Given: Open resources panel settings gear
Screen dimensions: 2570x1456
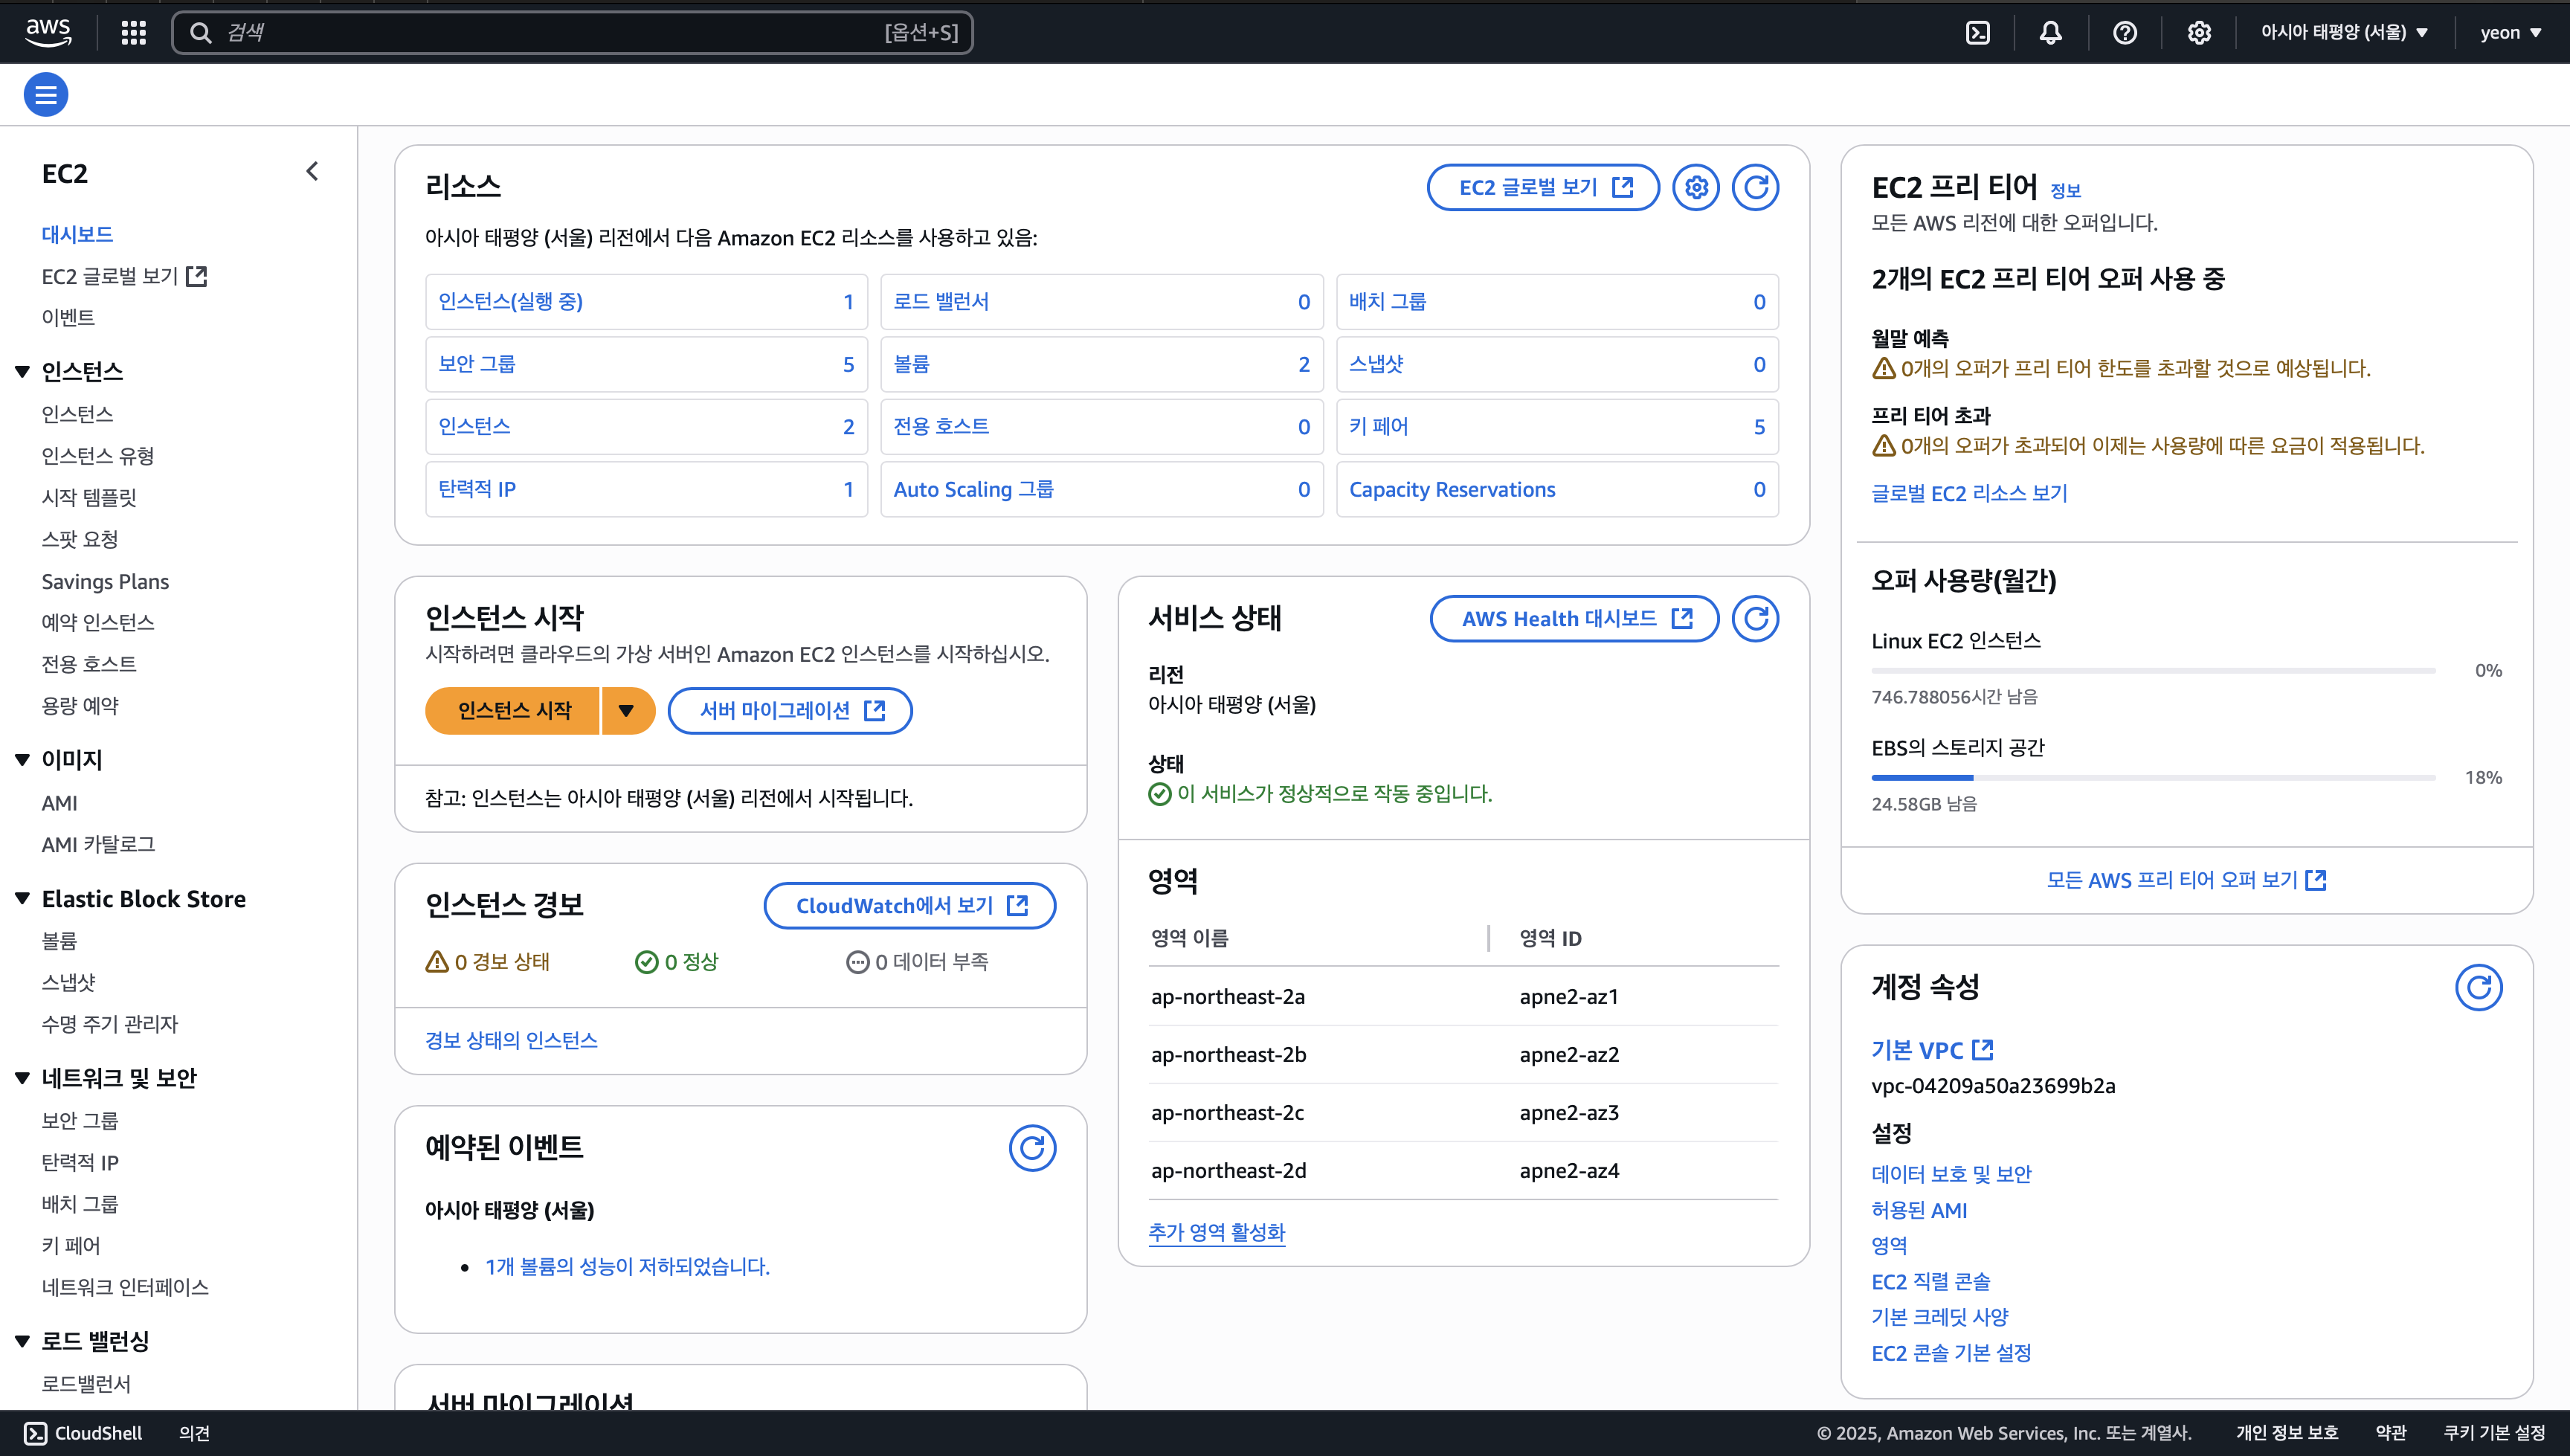Looking at the screenshot, I should pos(1696,187).
